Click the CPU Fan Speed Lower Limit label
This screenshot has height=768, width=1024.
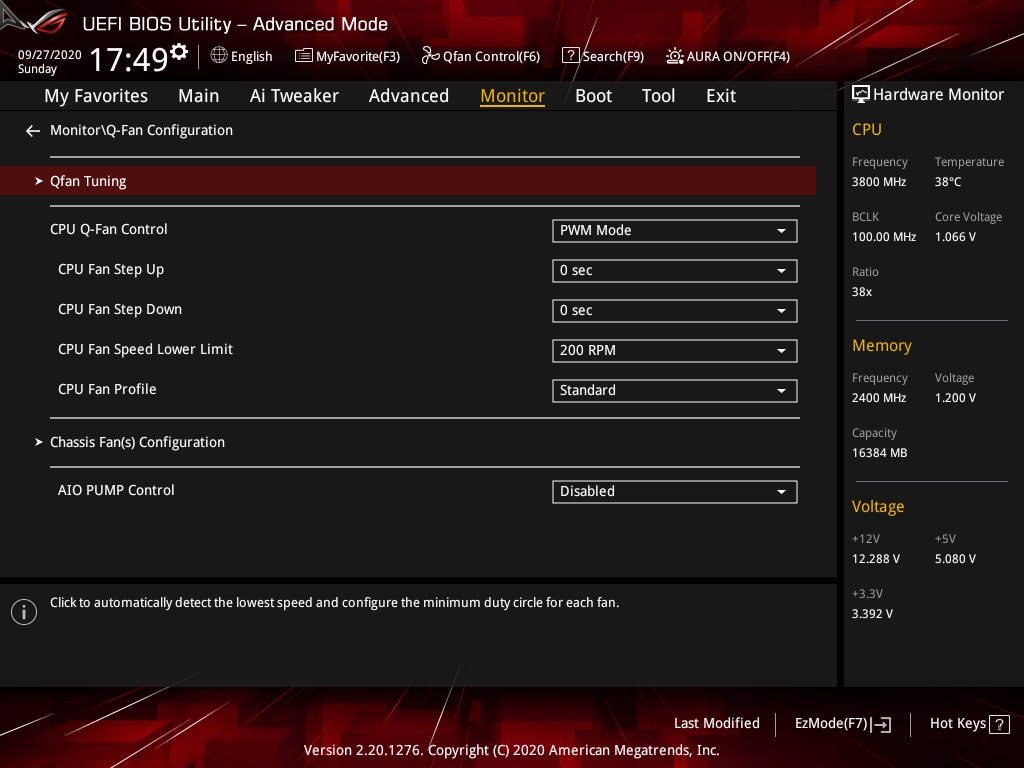tap(145, 349)
